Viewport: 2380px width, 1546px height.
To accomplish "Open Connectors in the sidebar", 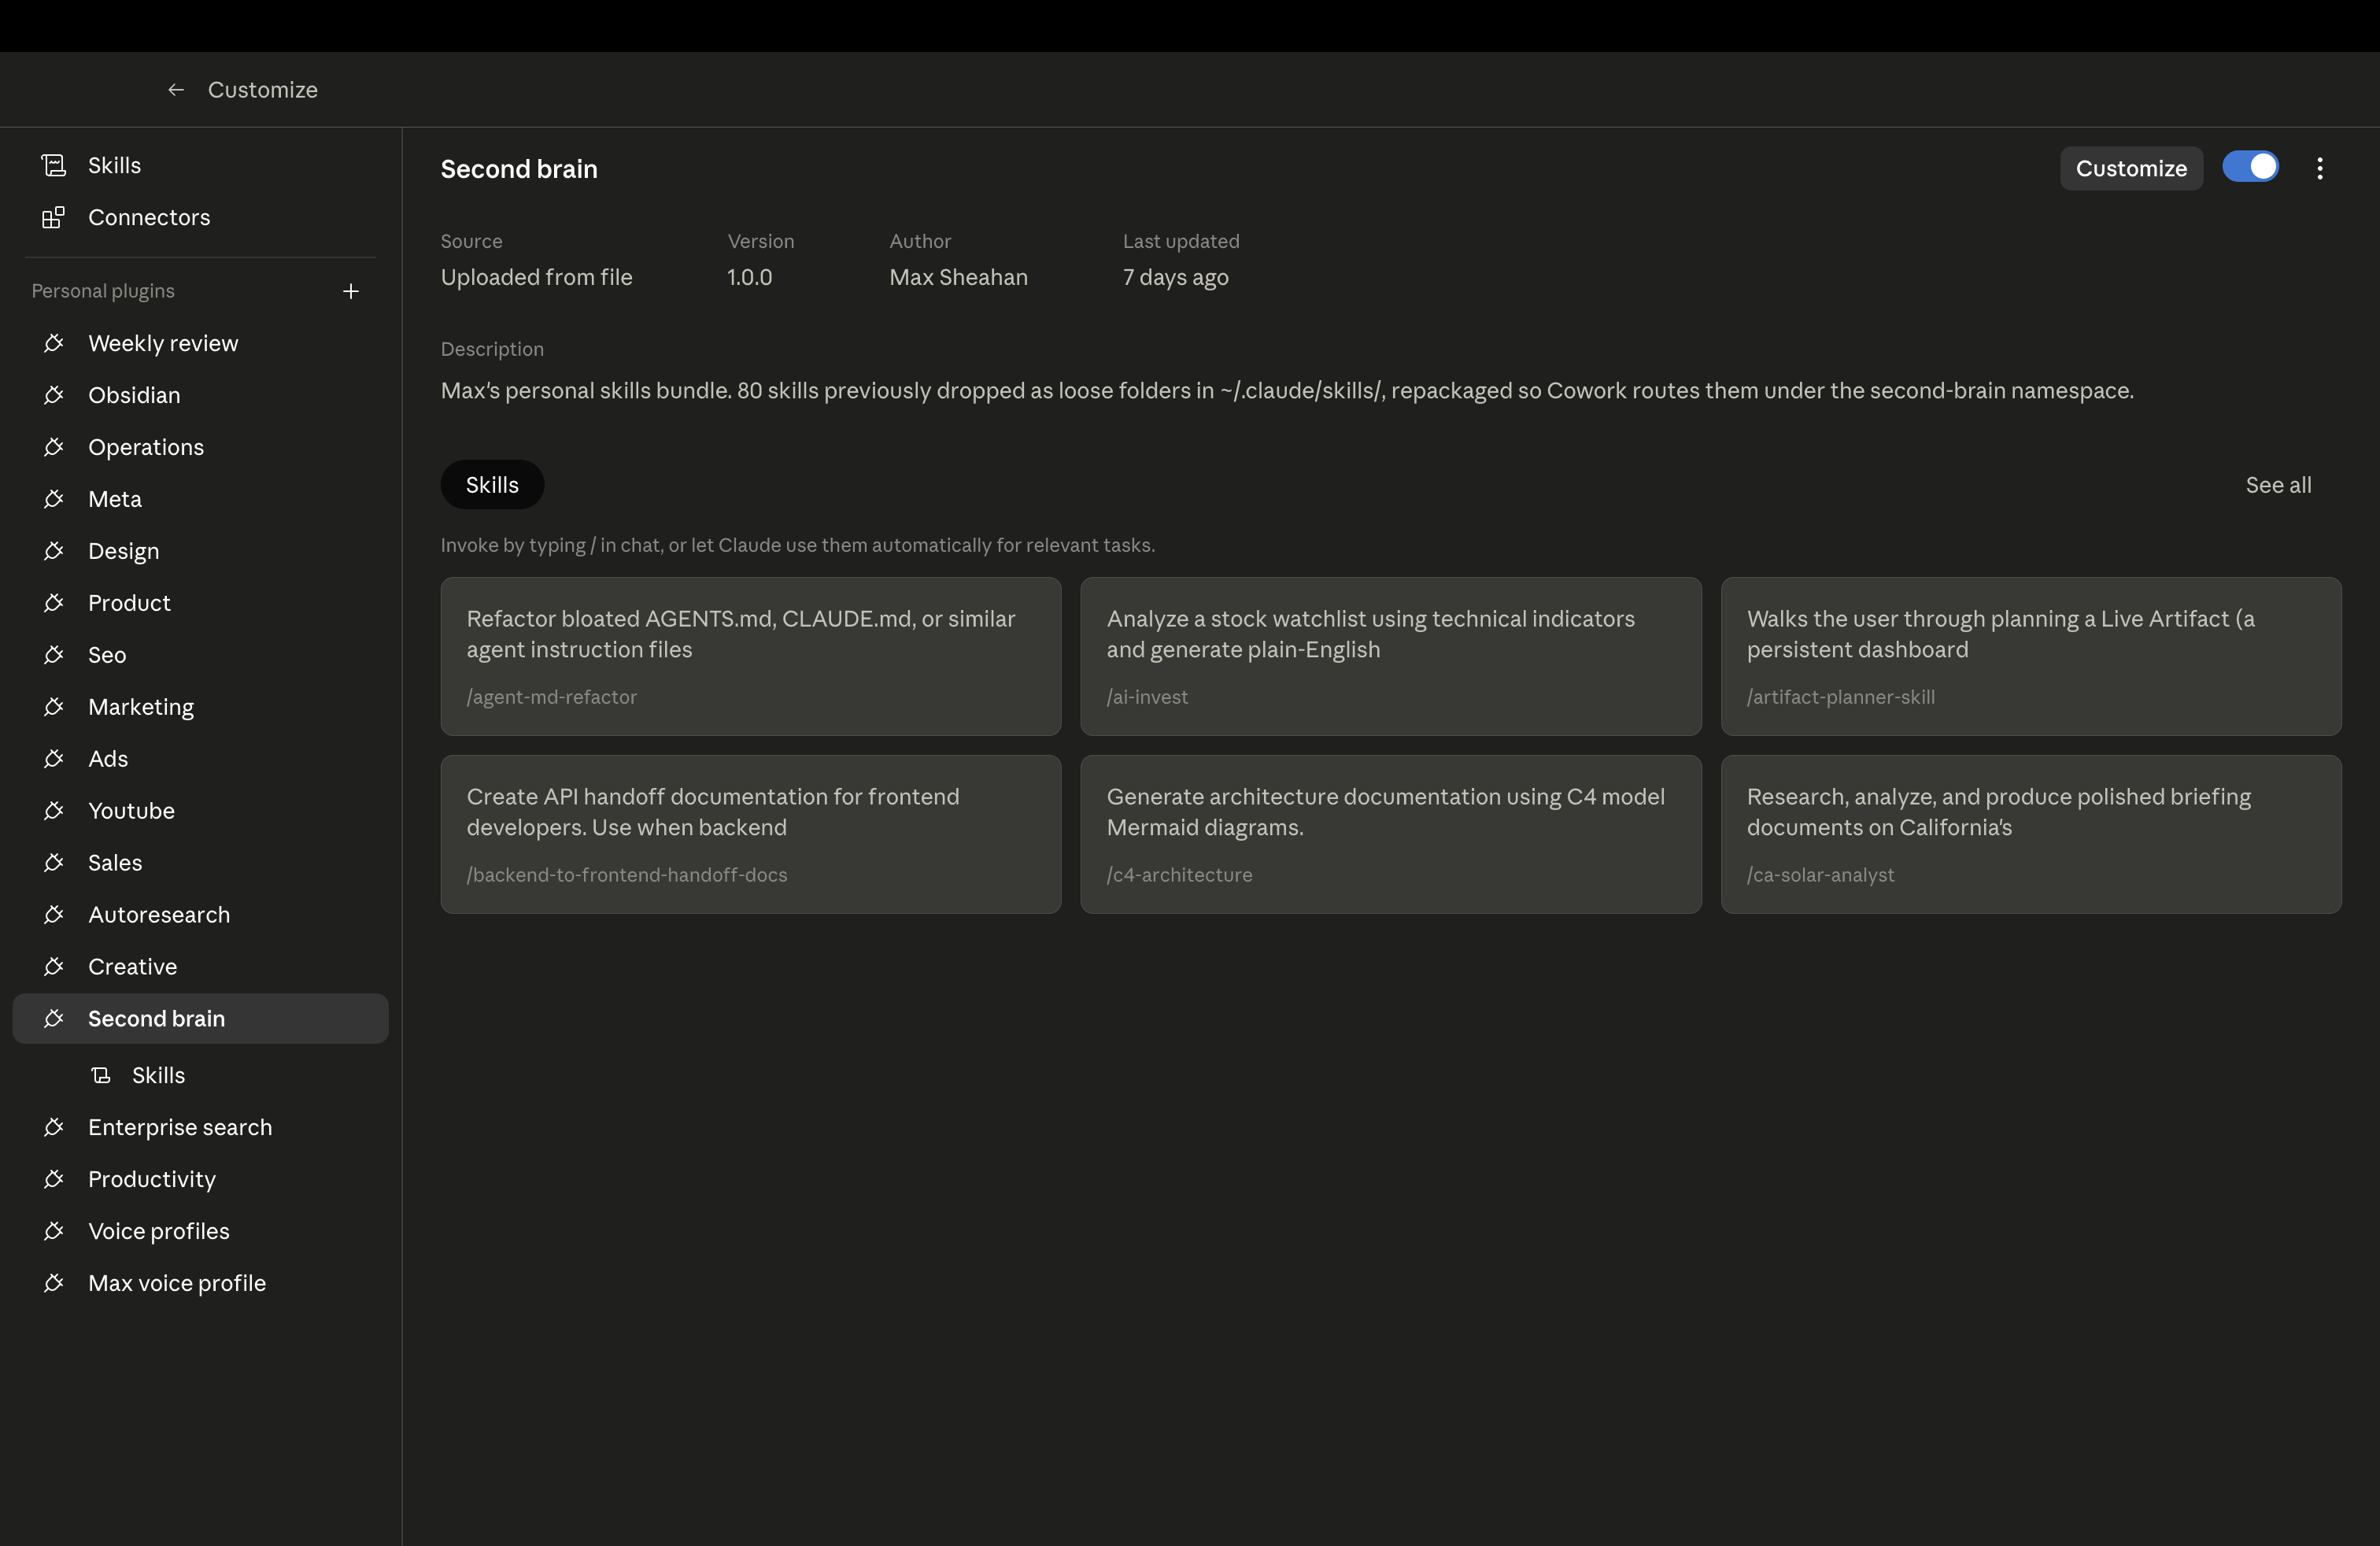I will tap(200, 217).
